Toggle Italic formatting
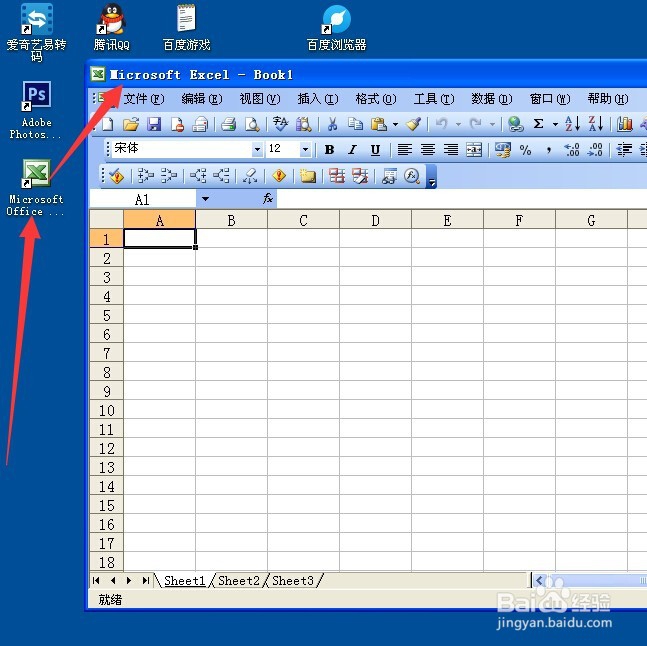Viewport: 647px width, 646px height. (x=352, y=150)
